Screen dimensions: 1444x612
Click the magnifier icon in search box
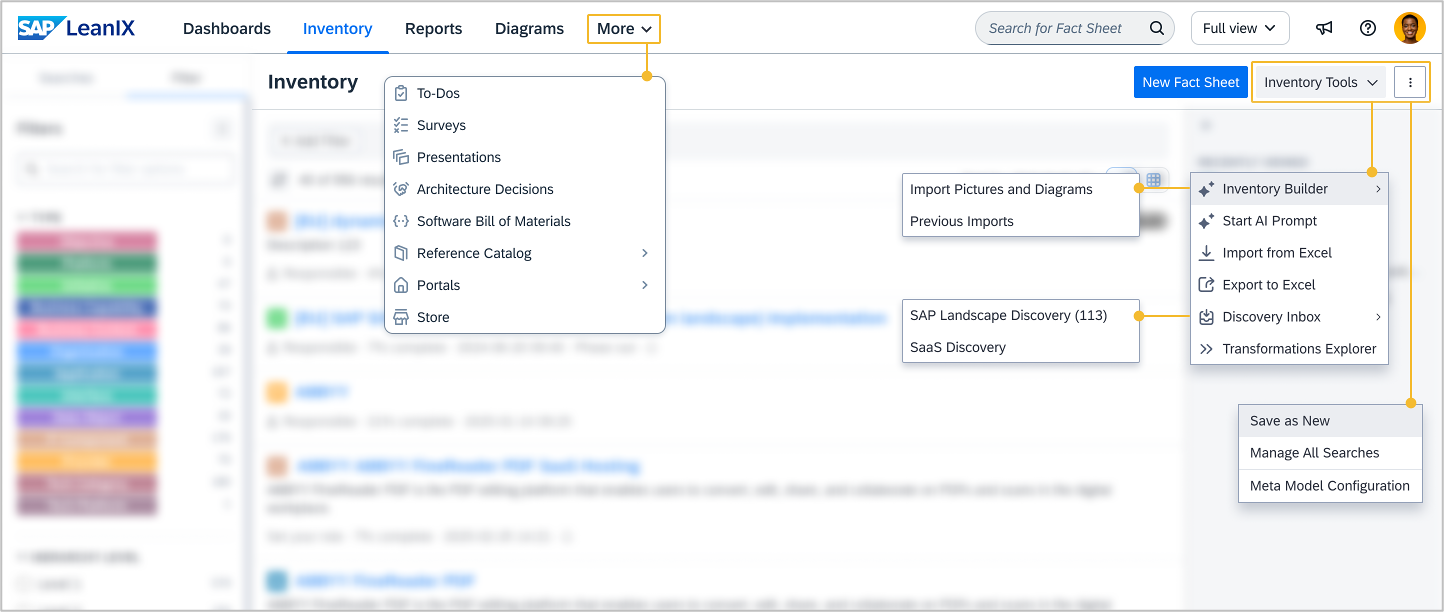[x=1157, y=28]
